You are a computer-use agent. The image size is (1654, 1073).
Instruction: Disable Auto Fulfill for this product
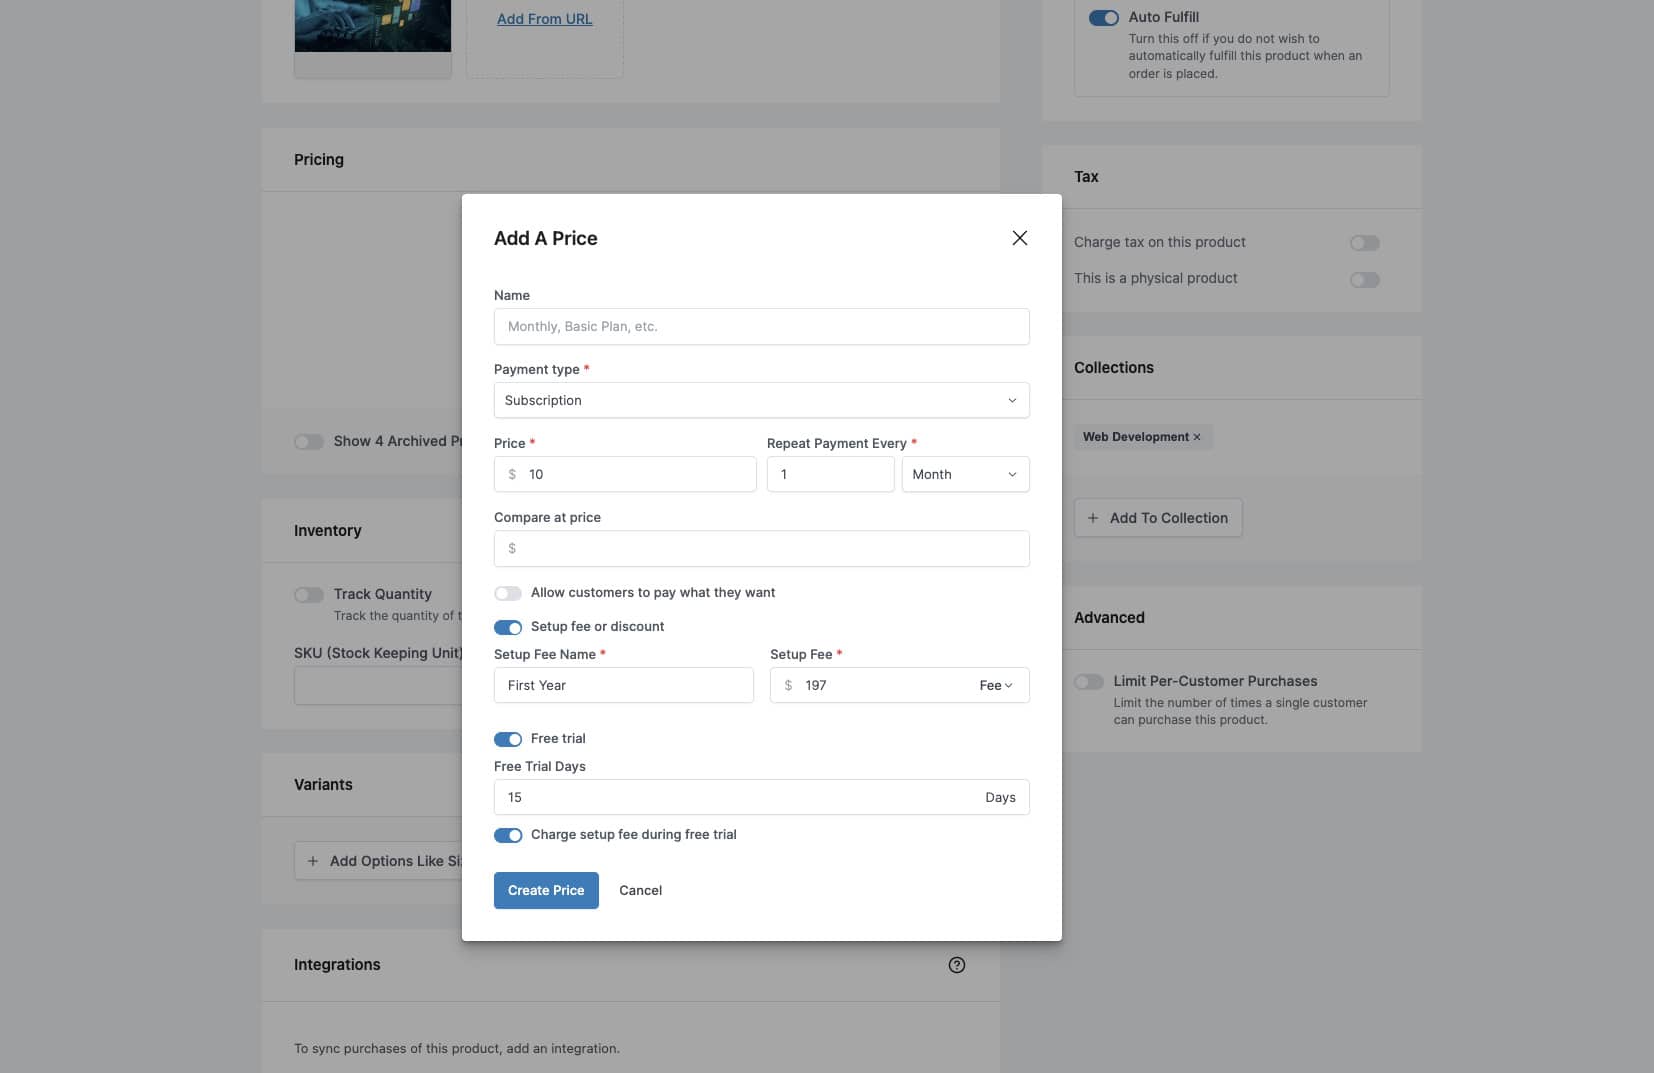1104,17
